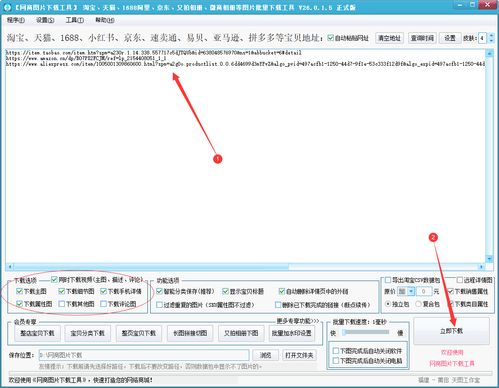
Task: Click the 立即下载 download button
Action: tap(452, 331)
